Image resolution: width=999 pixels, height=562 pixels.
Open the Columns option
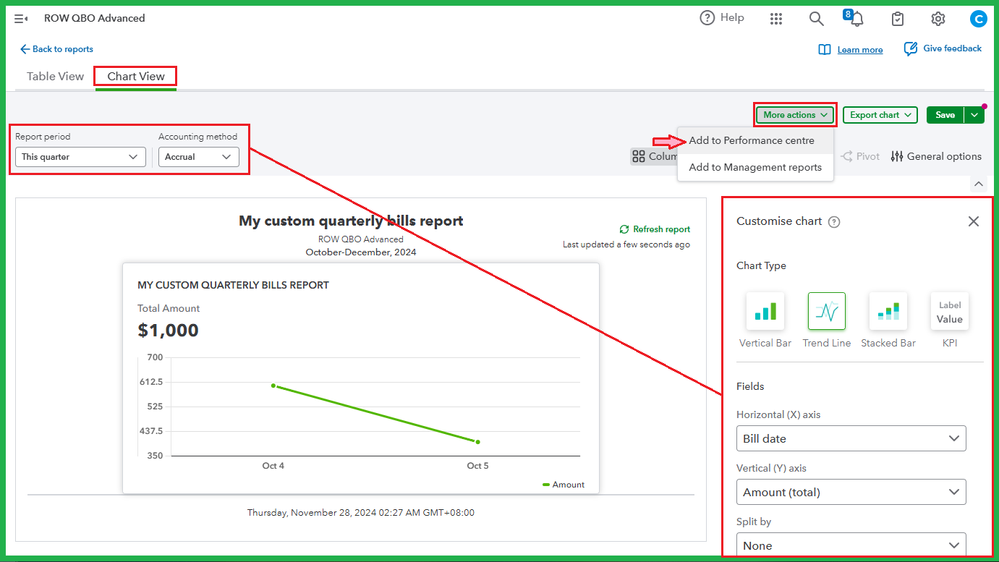[654, 156]
